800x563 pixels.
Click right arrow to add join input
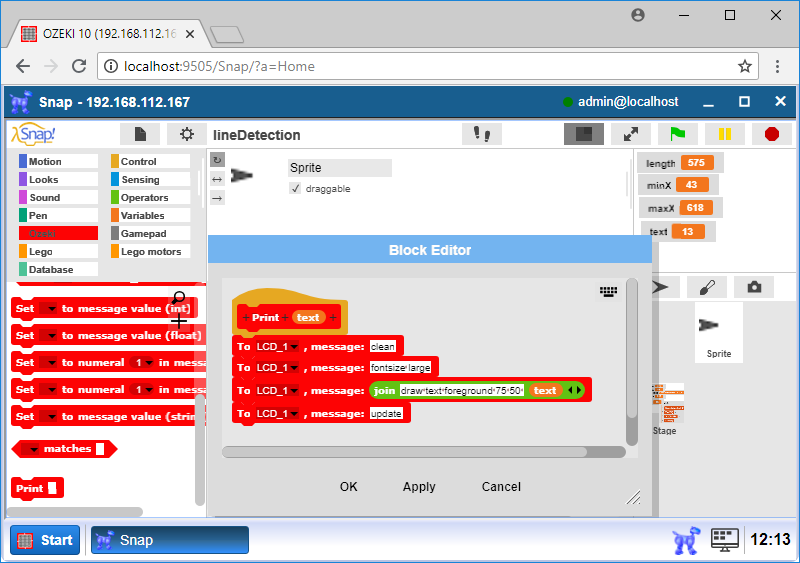[579, 390]
